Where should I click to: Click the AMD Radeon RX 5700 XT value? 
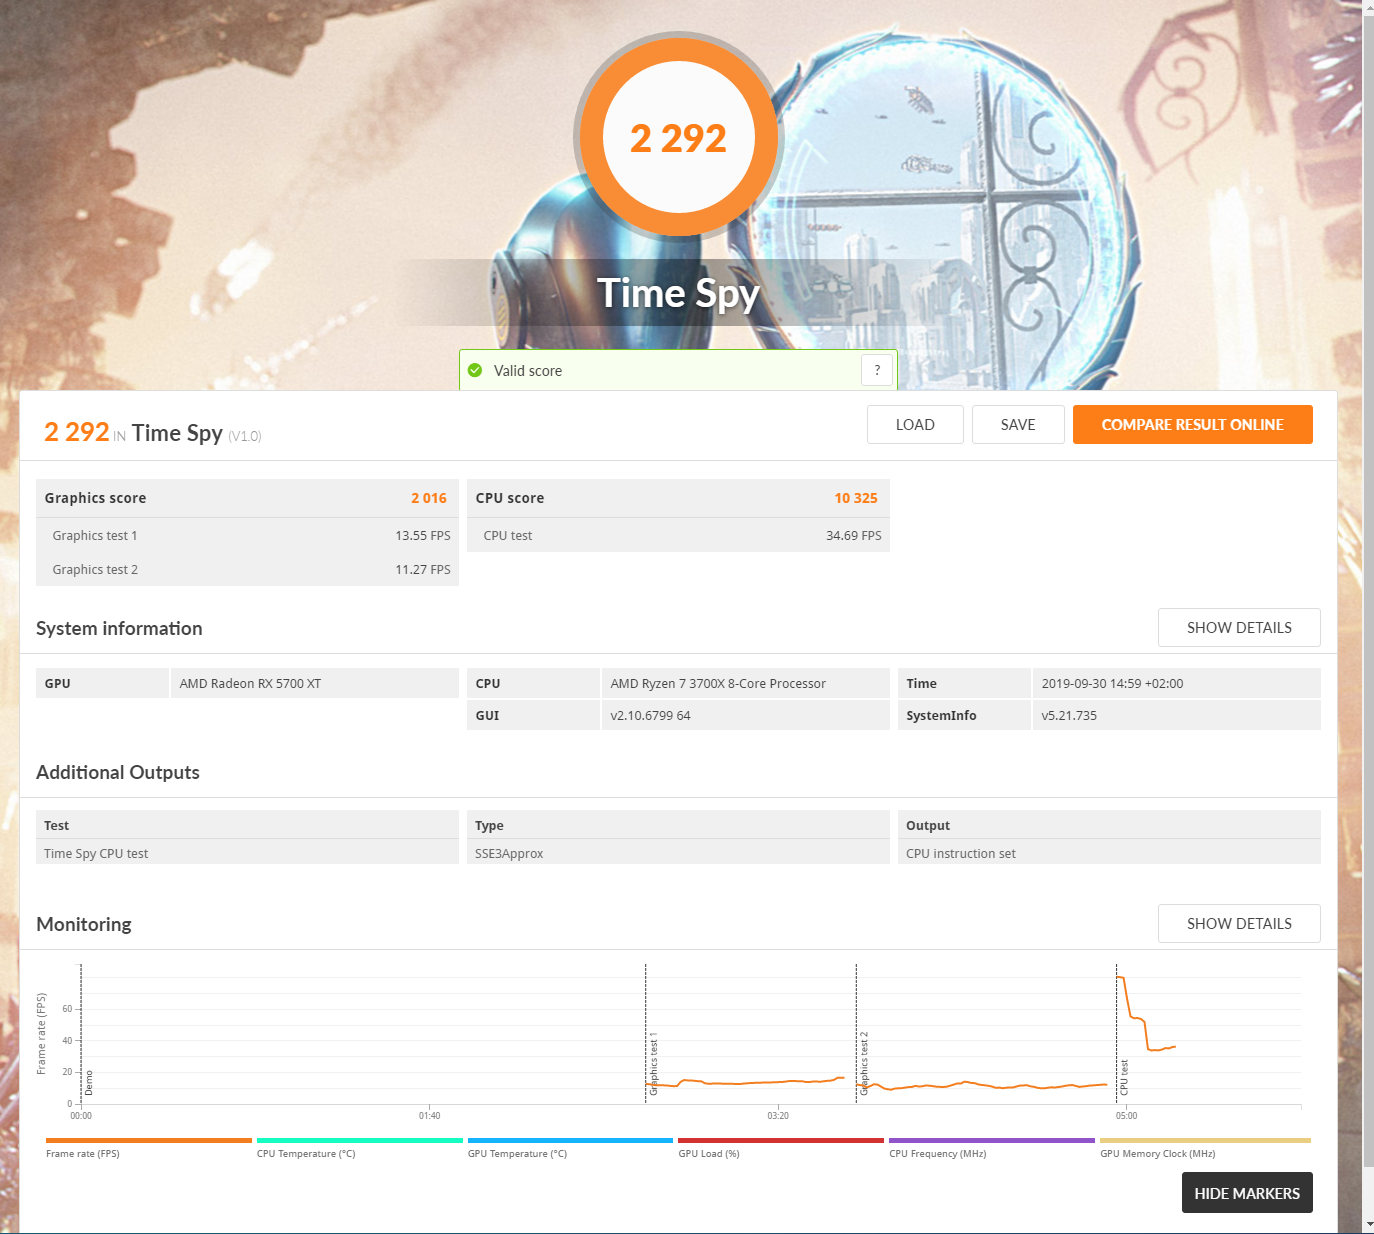[250, 683]
